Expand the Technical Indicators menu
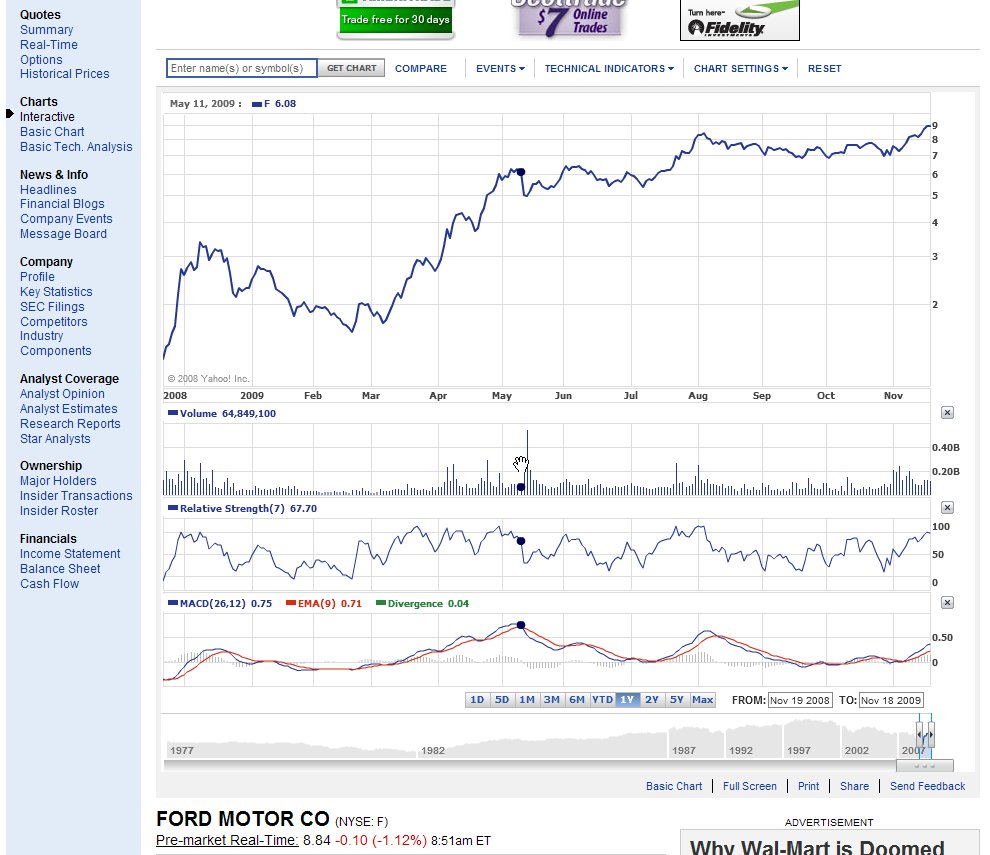 608,69
